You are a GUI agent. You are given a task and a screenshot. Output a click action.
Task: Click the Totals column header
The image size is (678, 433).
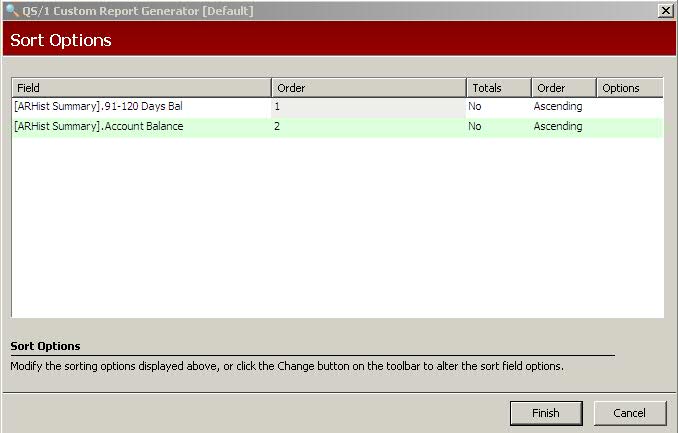coord(499,88)
